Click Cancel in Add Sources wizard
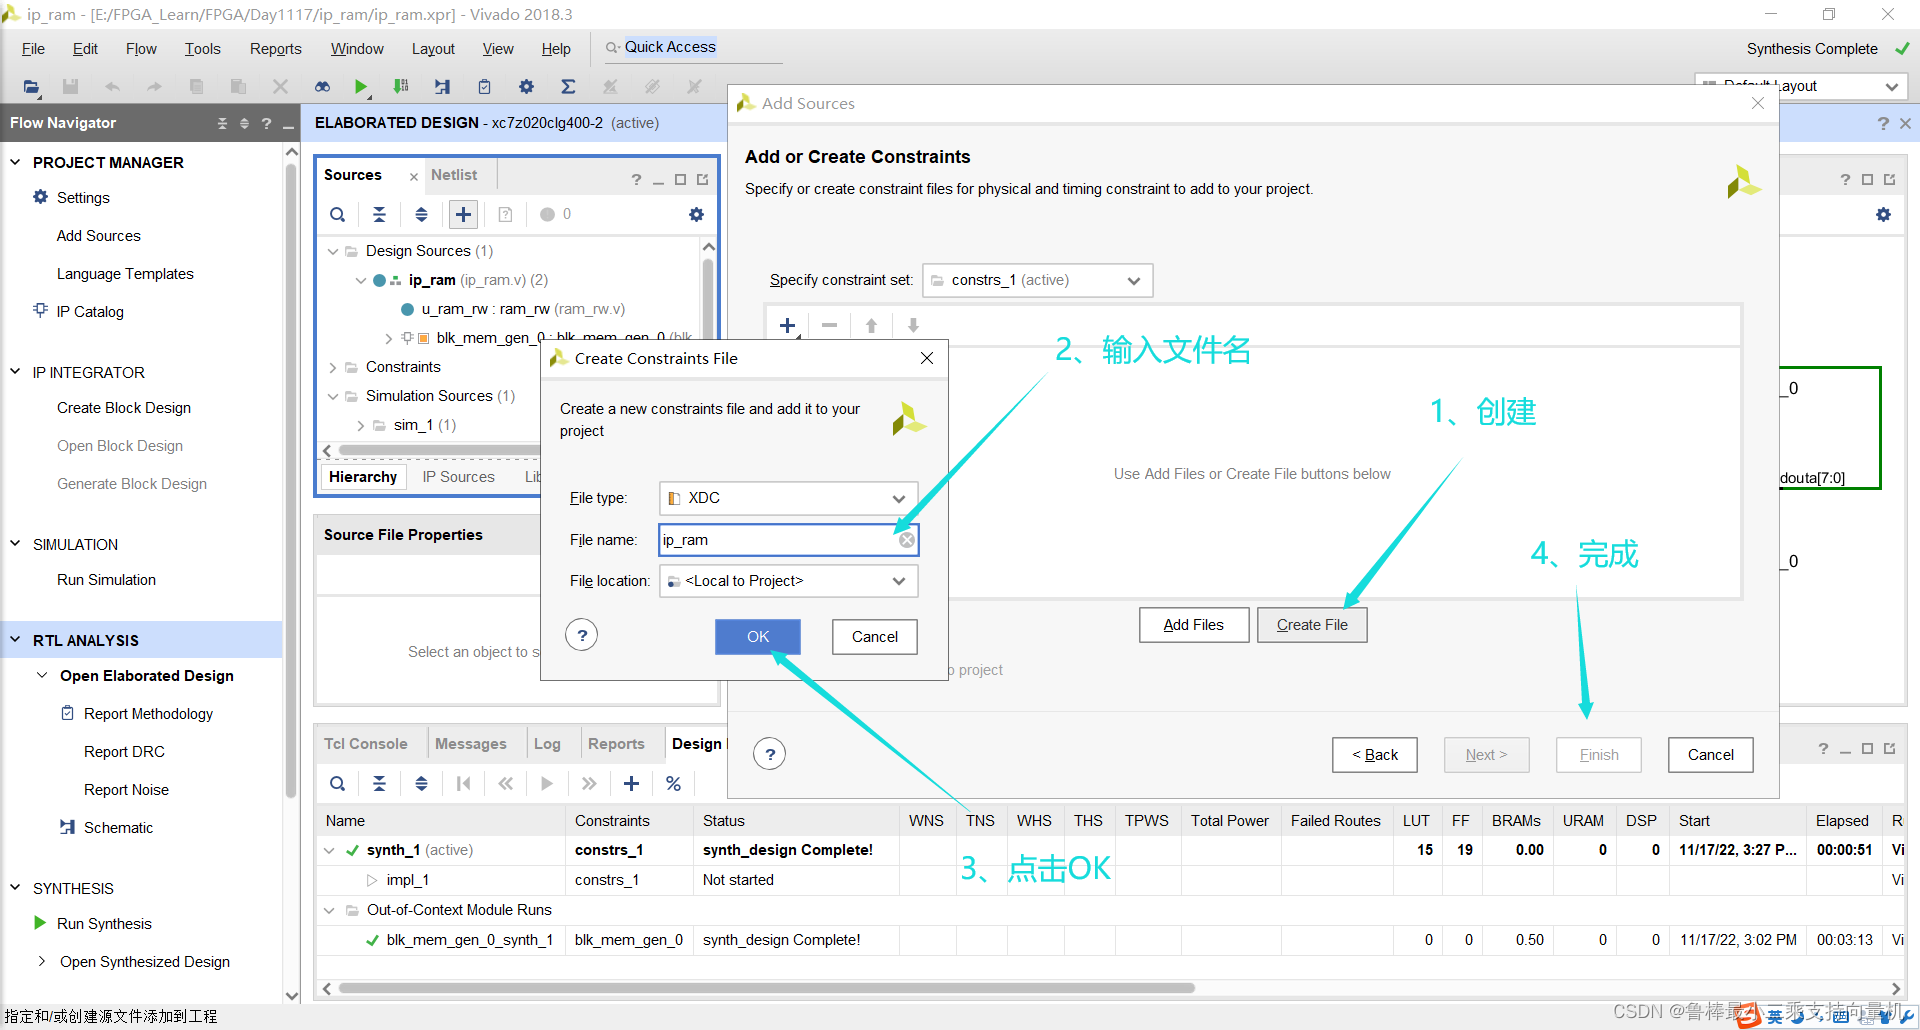Viewport: 1920px width, 1030px height. pyautogui.click(x=1710, y=755)
